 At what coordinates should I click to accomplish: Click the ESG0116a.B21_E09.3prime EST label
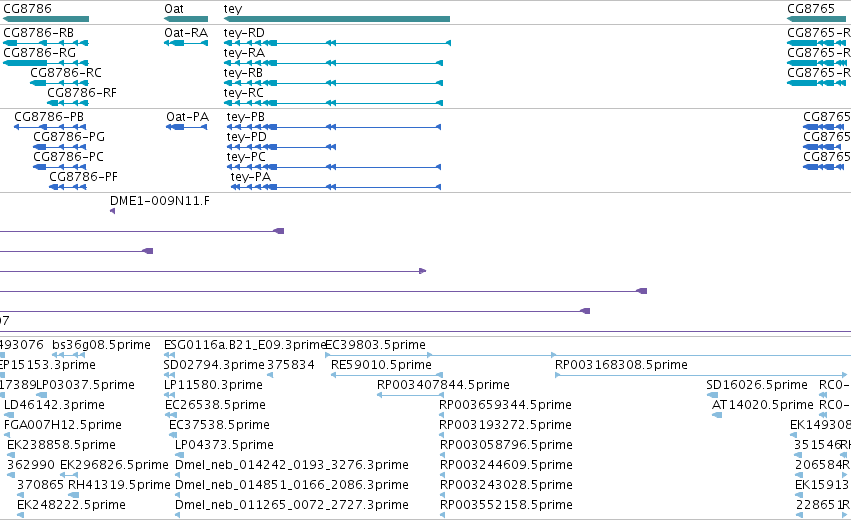(x=245, y=345)
